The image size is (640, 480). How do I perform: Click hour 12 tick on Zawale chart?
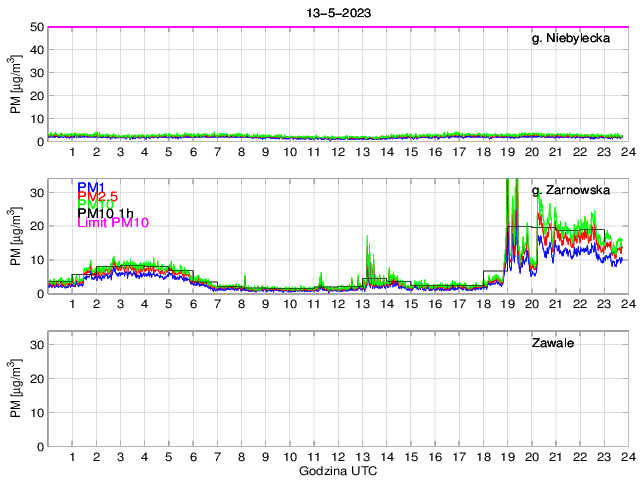coord(337,456)
